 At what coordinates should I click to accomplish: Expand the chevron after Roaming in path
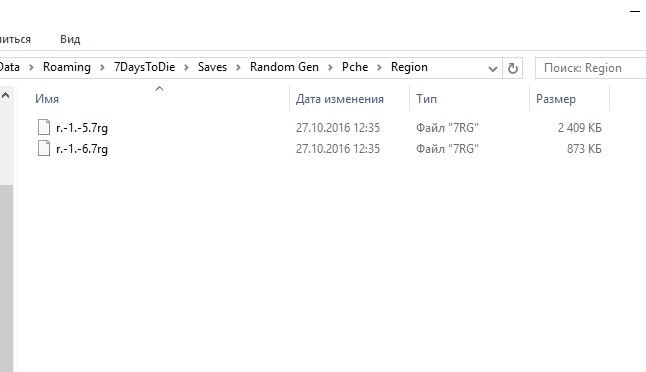102,67
